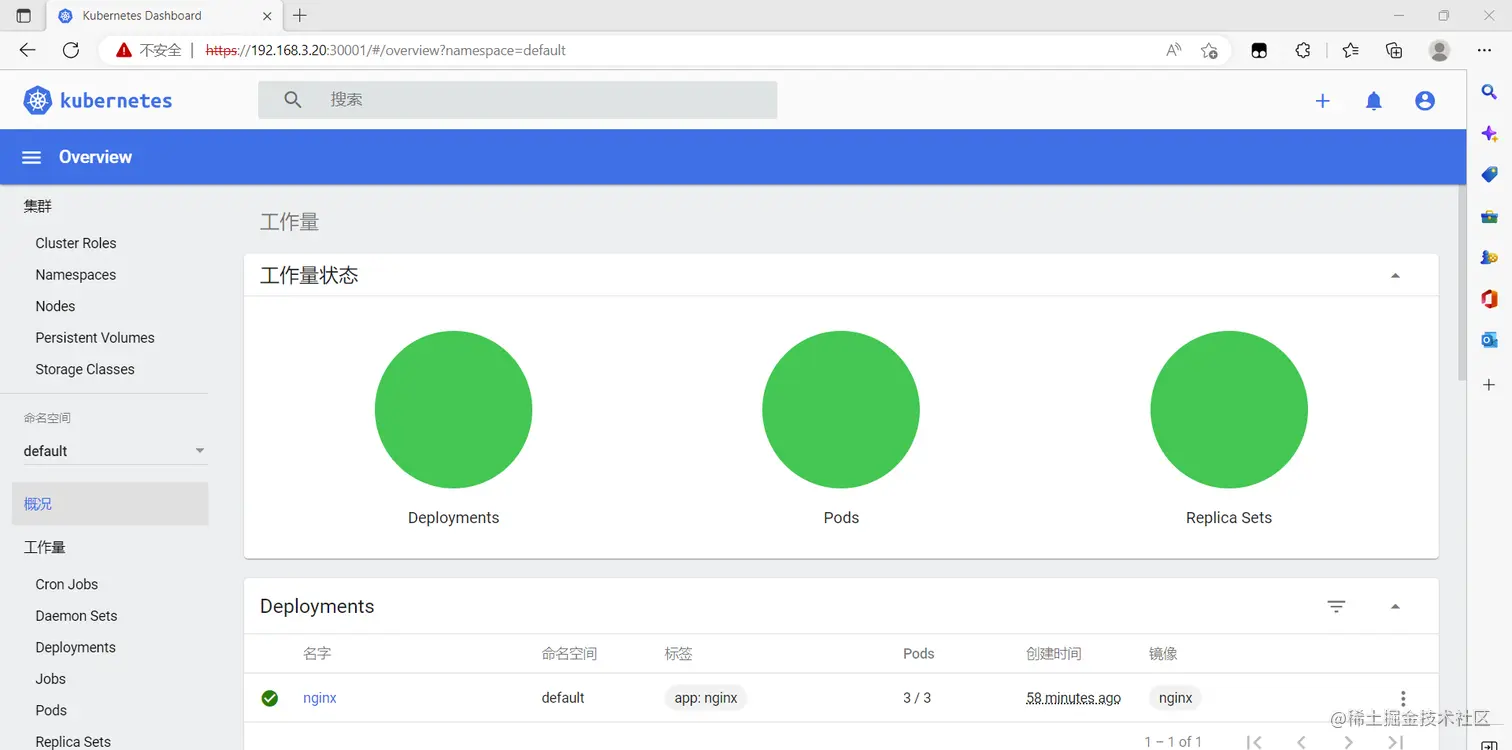The width and height of the screenshot is (1512, 750).
Task: Go to next page of Deployments
Action: point(1348,742)
